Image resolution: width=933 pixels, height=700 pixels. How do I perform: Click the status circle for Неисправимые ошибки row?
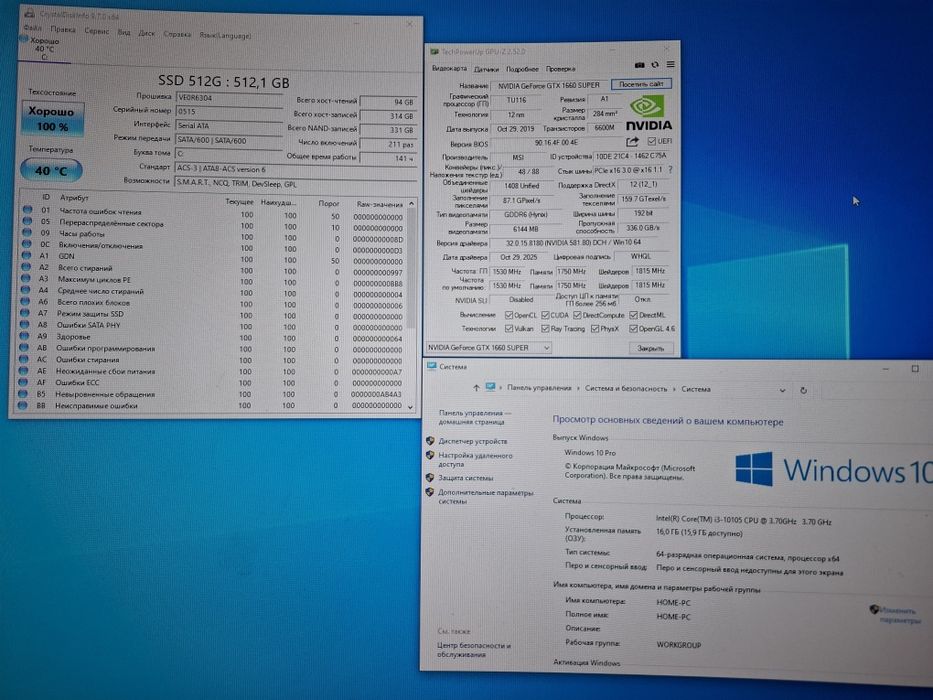click(23, 405)
